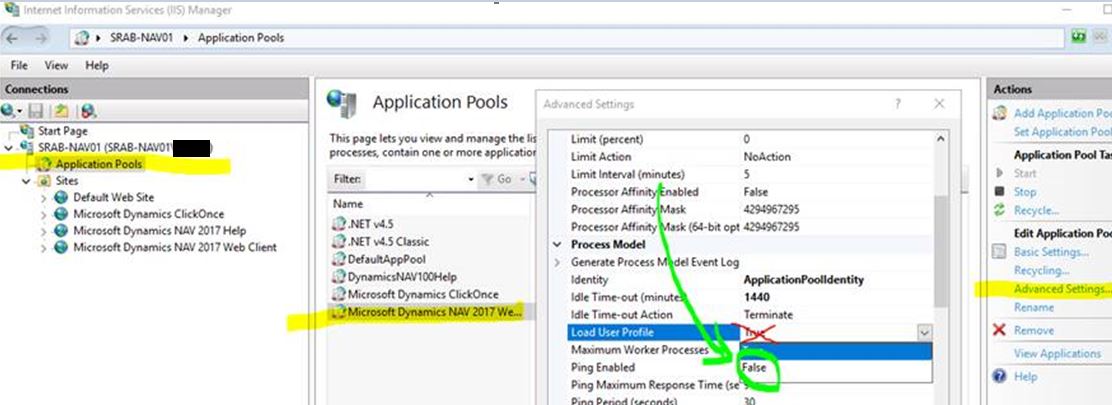This screenshot has height=405, width=1112.
Task: Click the Advanced Settings help question mark
Action: (898, 104)
